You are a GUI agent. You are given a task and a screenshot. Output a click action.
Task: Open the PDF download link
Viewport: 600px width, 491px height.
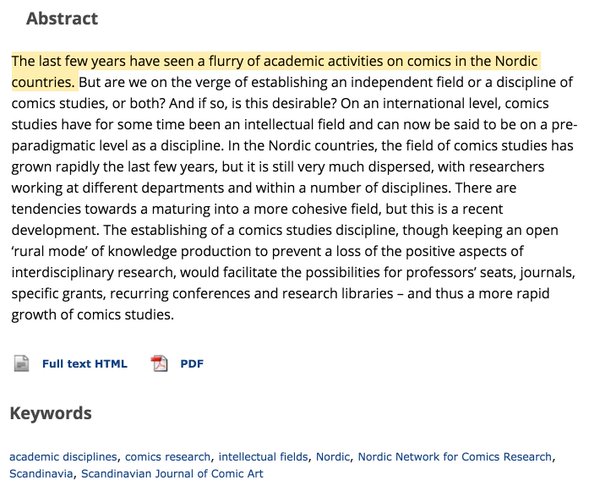pos(192,364)
